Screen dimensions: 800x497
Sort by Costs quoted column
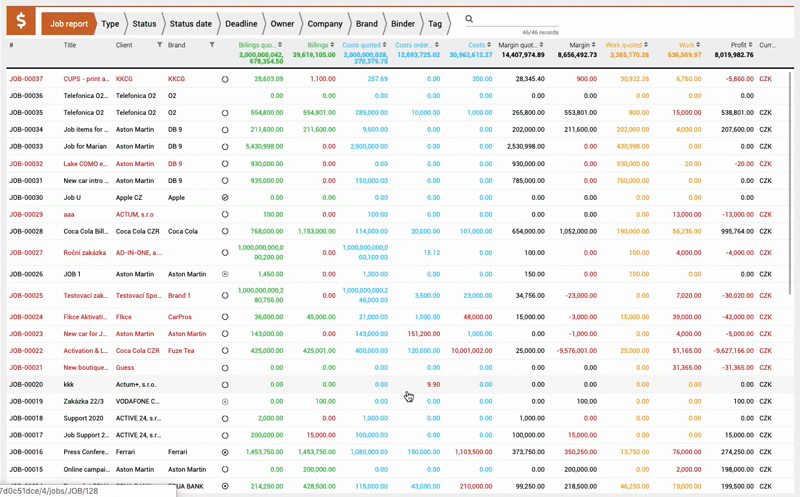pos(364,45)
